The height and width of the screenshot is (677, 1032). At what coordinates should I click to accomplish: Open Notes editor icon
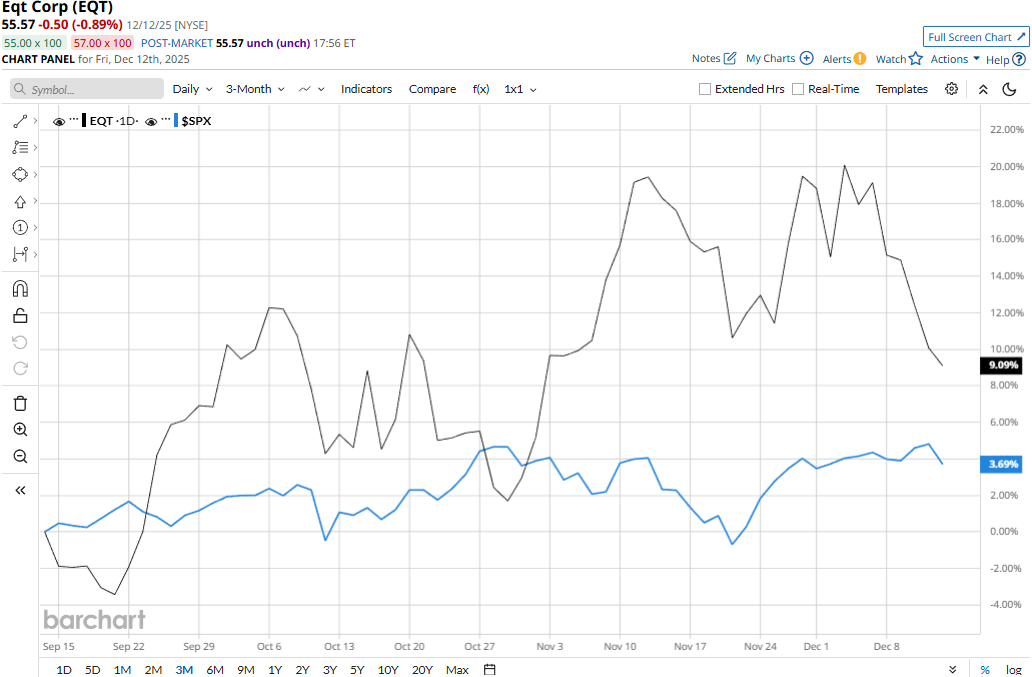click(730, 58)
